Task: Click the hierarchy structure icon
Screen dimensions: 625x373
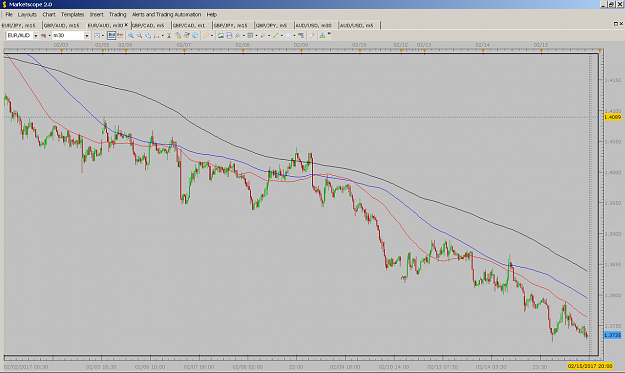Action: coord(322,35)
